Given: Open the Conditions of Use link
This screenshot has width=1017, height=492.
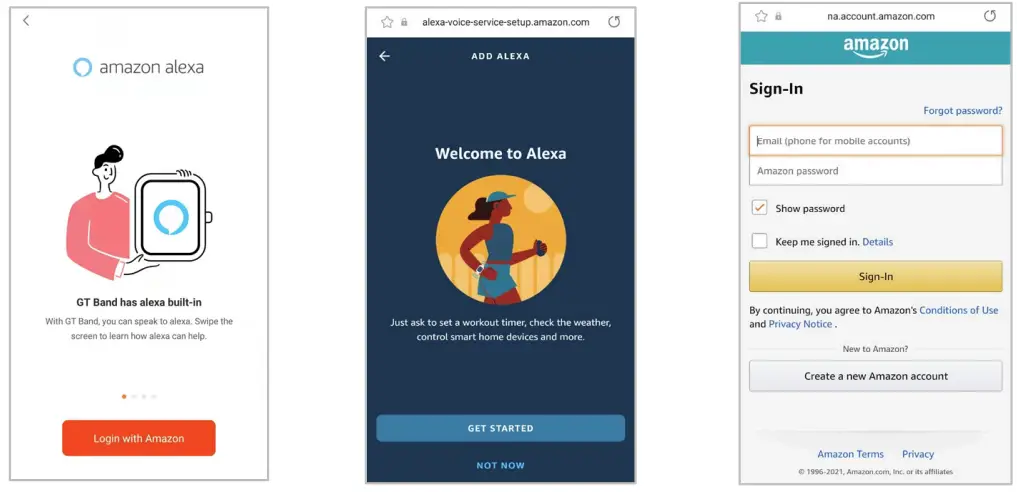Looking at the screenshot, I should 959,310.
